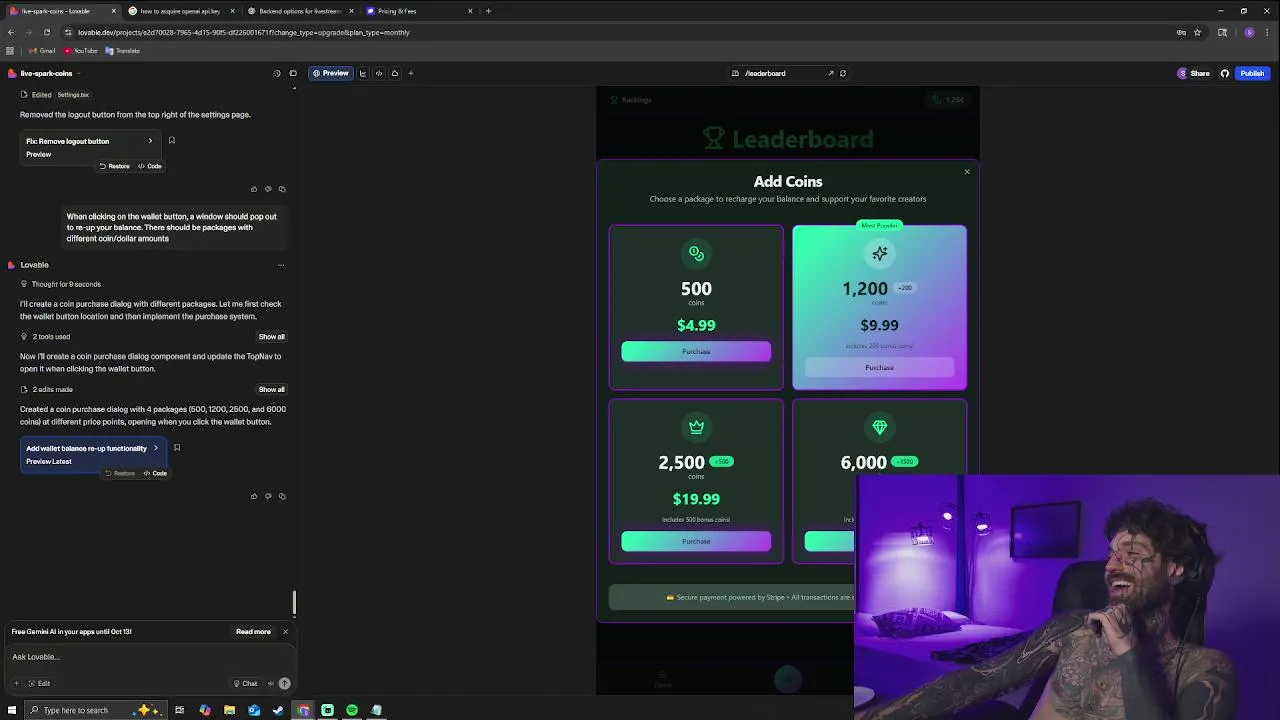Switch to the how to acquire openai api key tab

tap(180, 11)
